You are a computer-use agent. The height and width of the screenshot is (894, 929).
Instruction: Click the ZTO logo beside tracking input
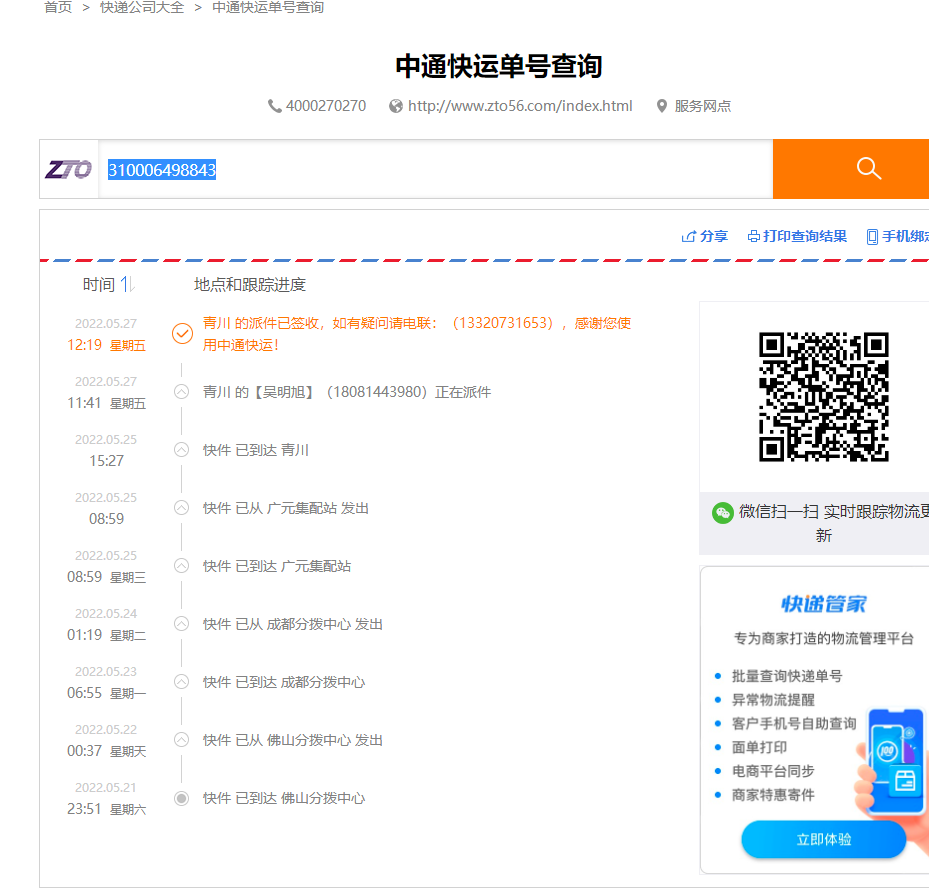[x=69, y=169]
